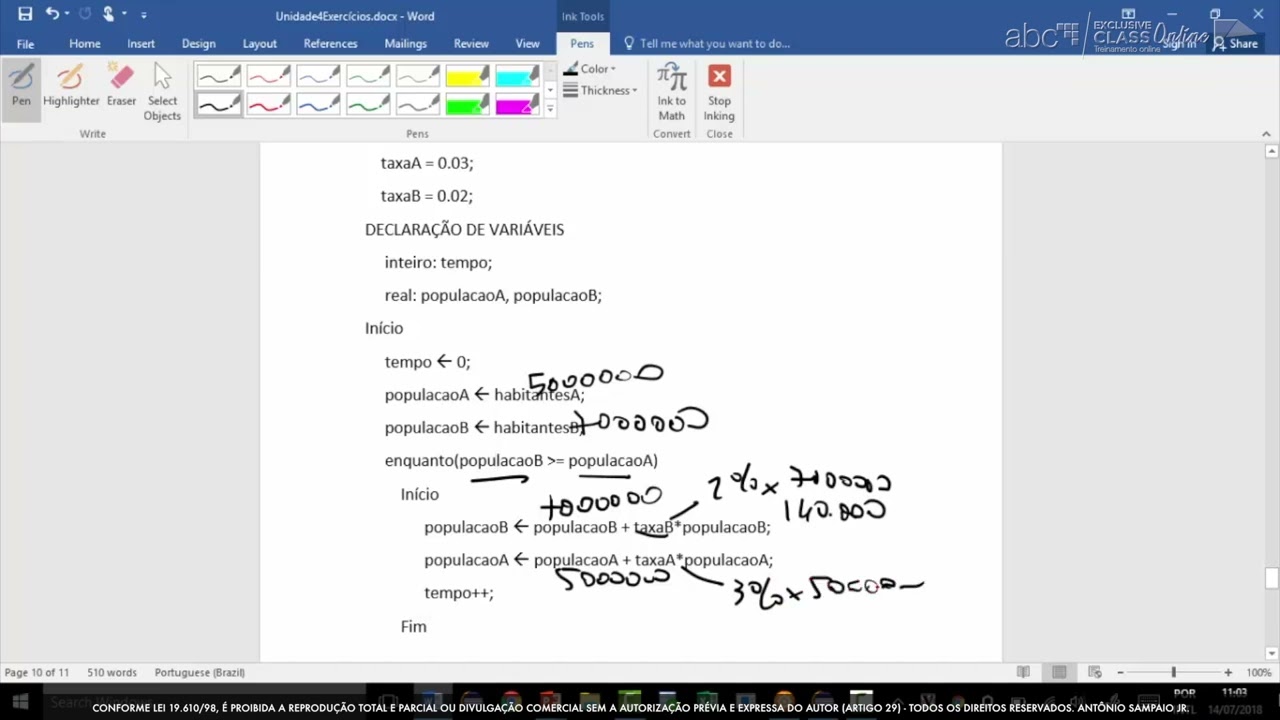Select the Highlighter tool
The width and height of the screenshot is (1280, 720).
click(x=71, y=86)
